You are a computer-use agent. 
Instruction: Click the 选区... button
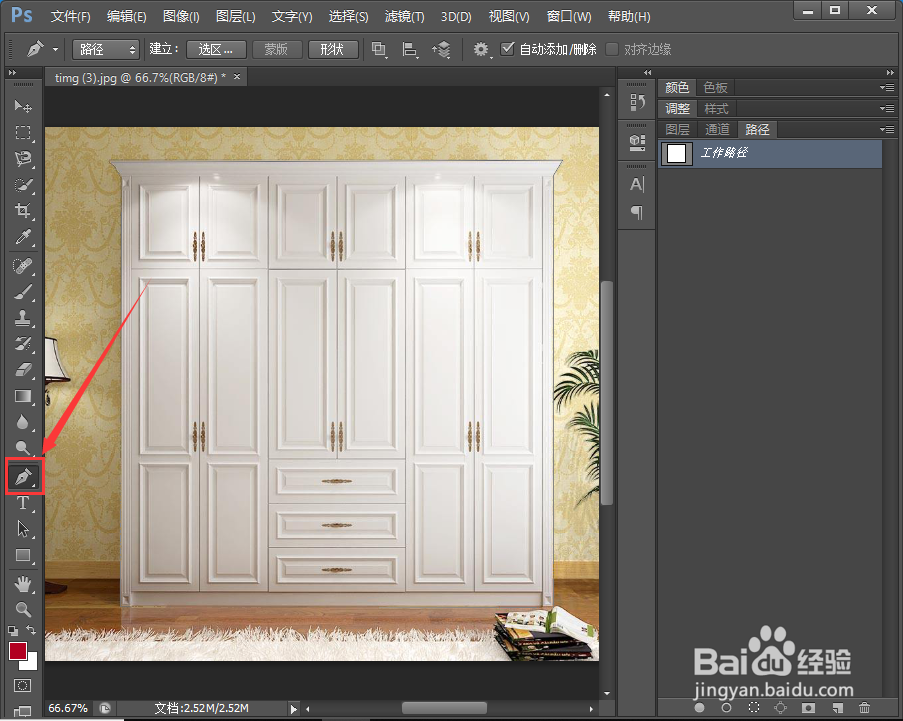pos(216,50)
